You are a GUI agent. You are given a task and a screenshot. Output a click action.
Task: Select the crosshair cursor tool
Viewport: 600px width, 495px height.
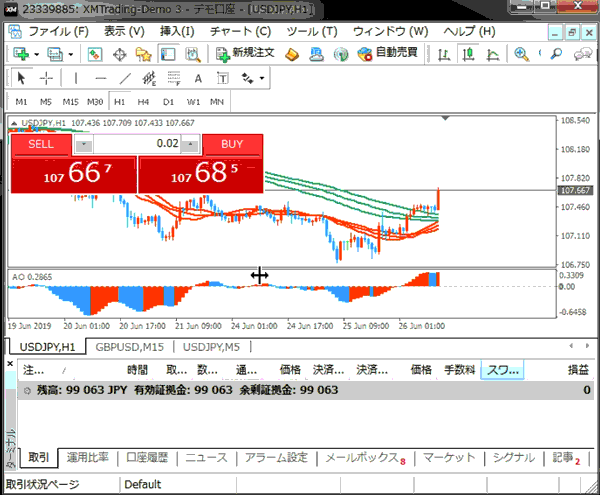pyautogui.click(x=46, y=78)
